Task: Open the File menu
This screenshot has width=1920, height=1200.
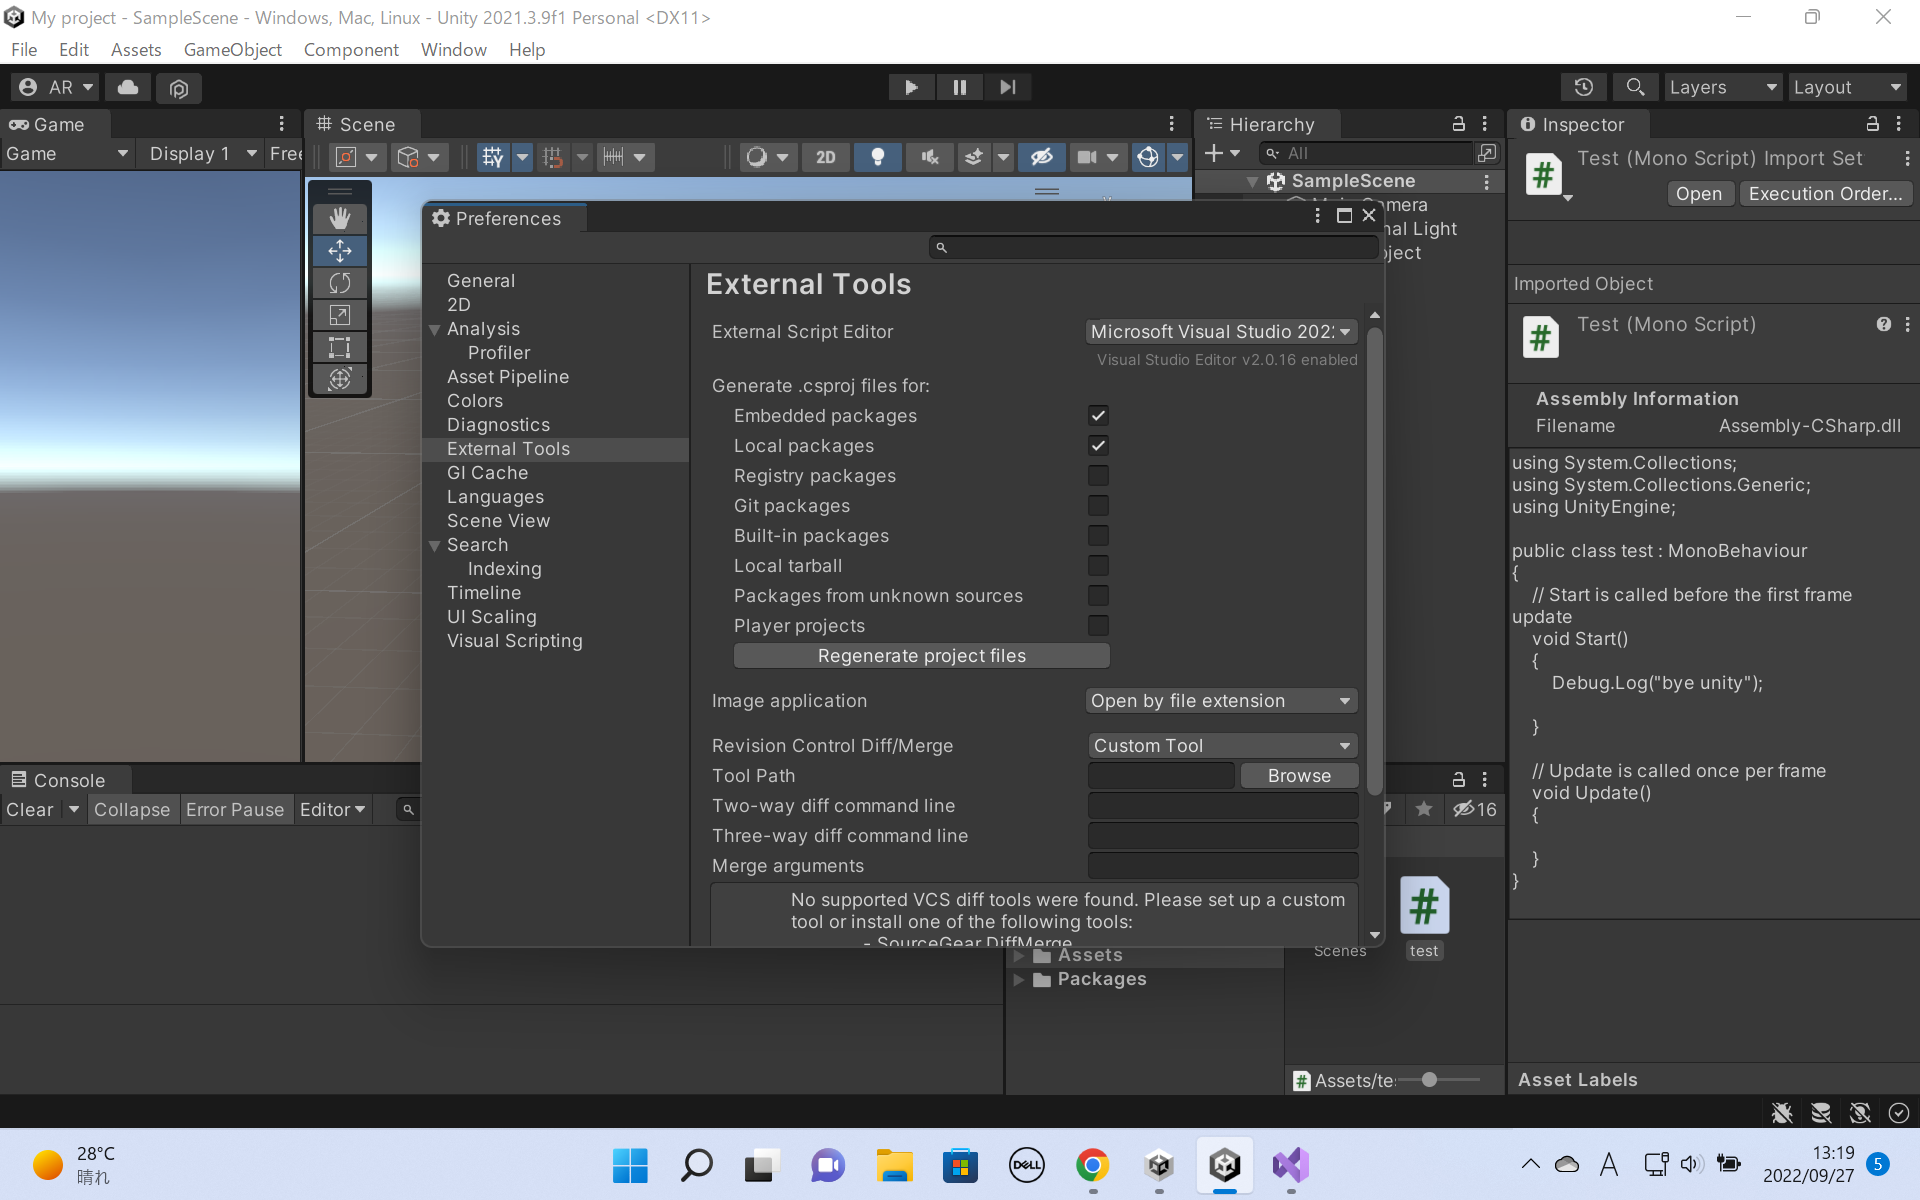Action: click(x=24, y=49)
